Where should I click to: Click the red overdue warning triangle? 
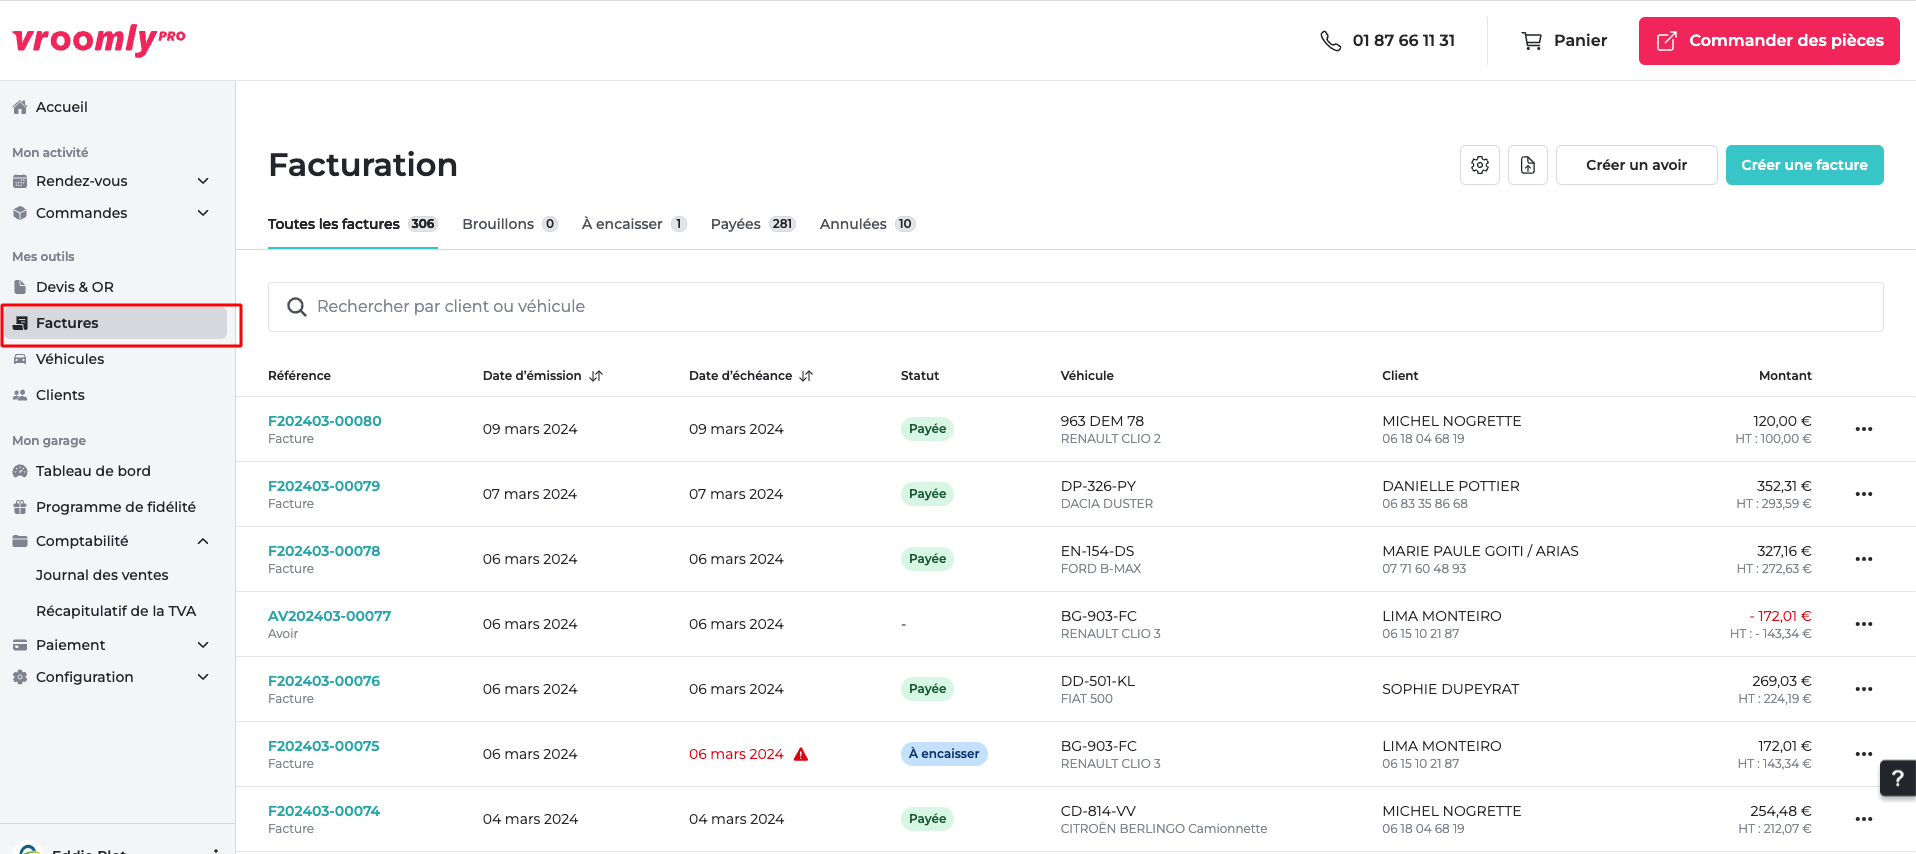[x=801, y=754]
